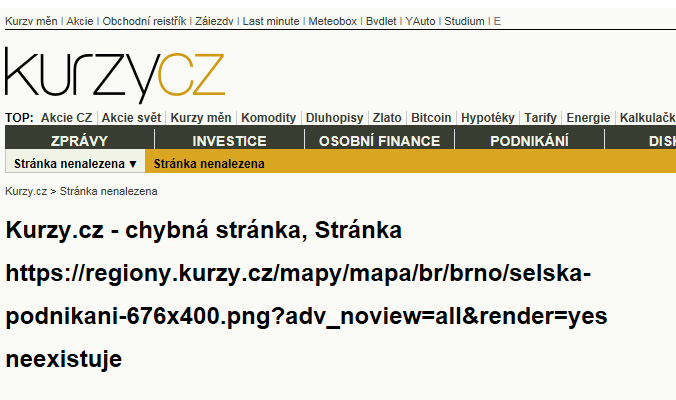
Task: Click the 'podnikani-676x400.png' heading line
Action: click(306, 316)
